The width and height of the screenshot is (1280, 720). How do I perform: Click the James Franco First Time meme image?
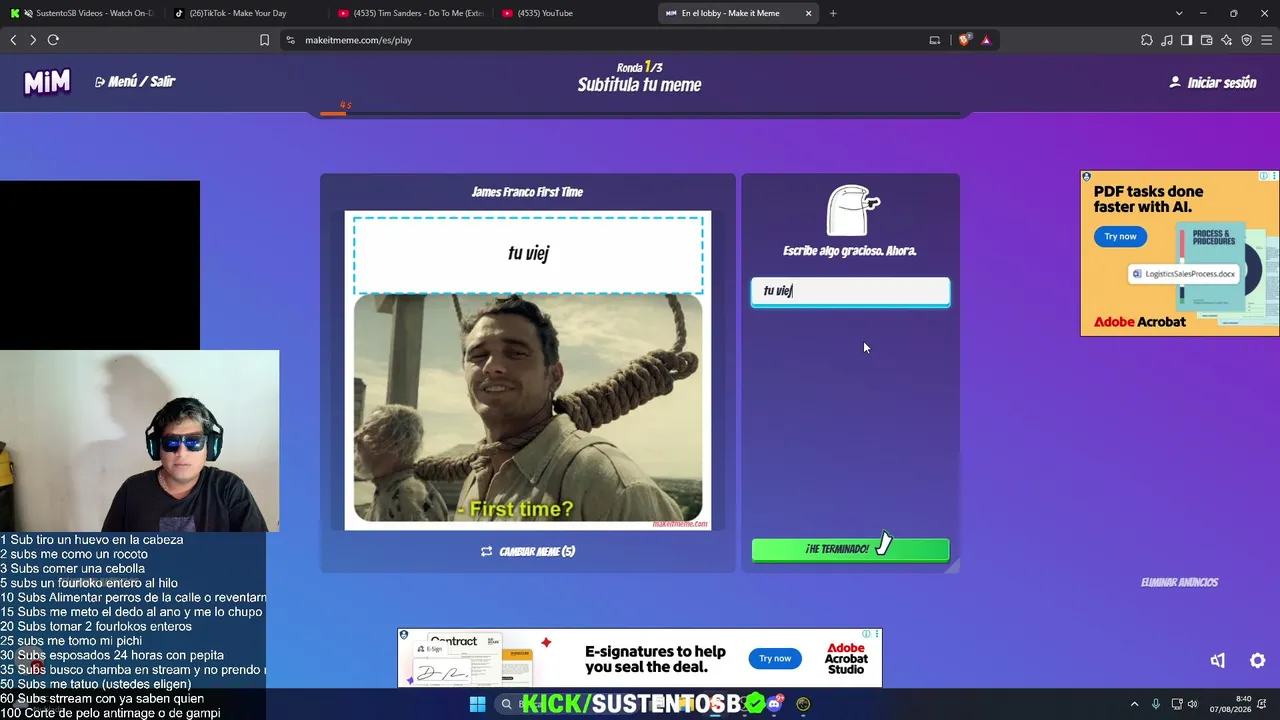(x=528, y=408)
